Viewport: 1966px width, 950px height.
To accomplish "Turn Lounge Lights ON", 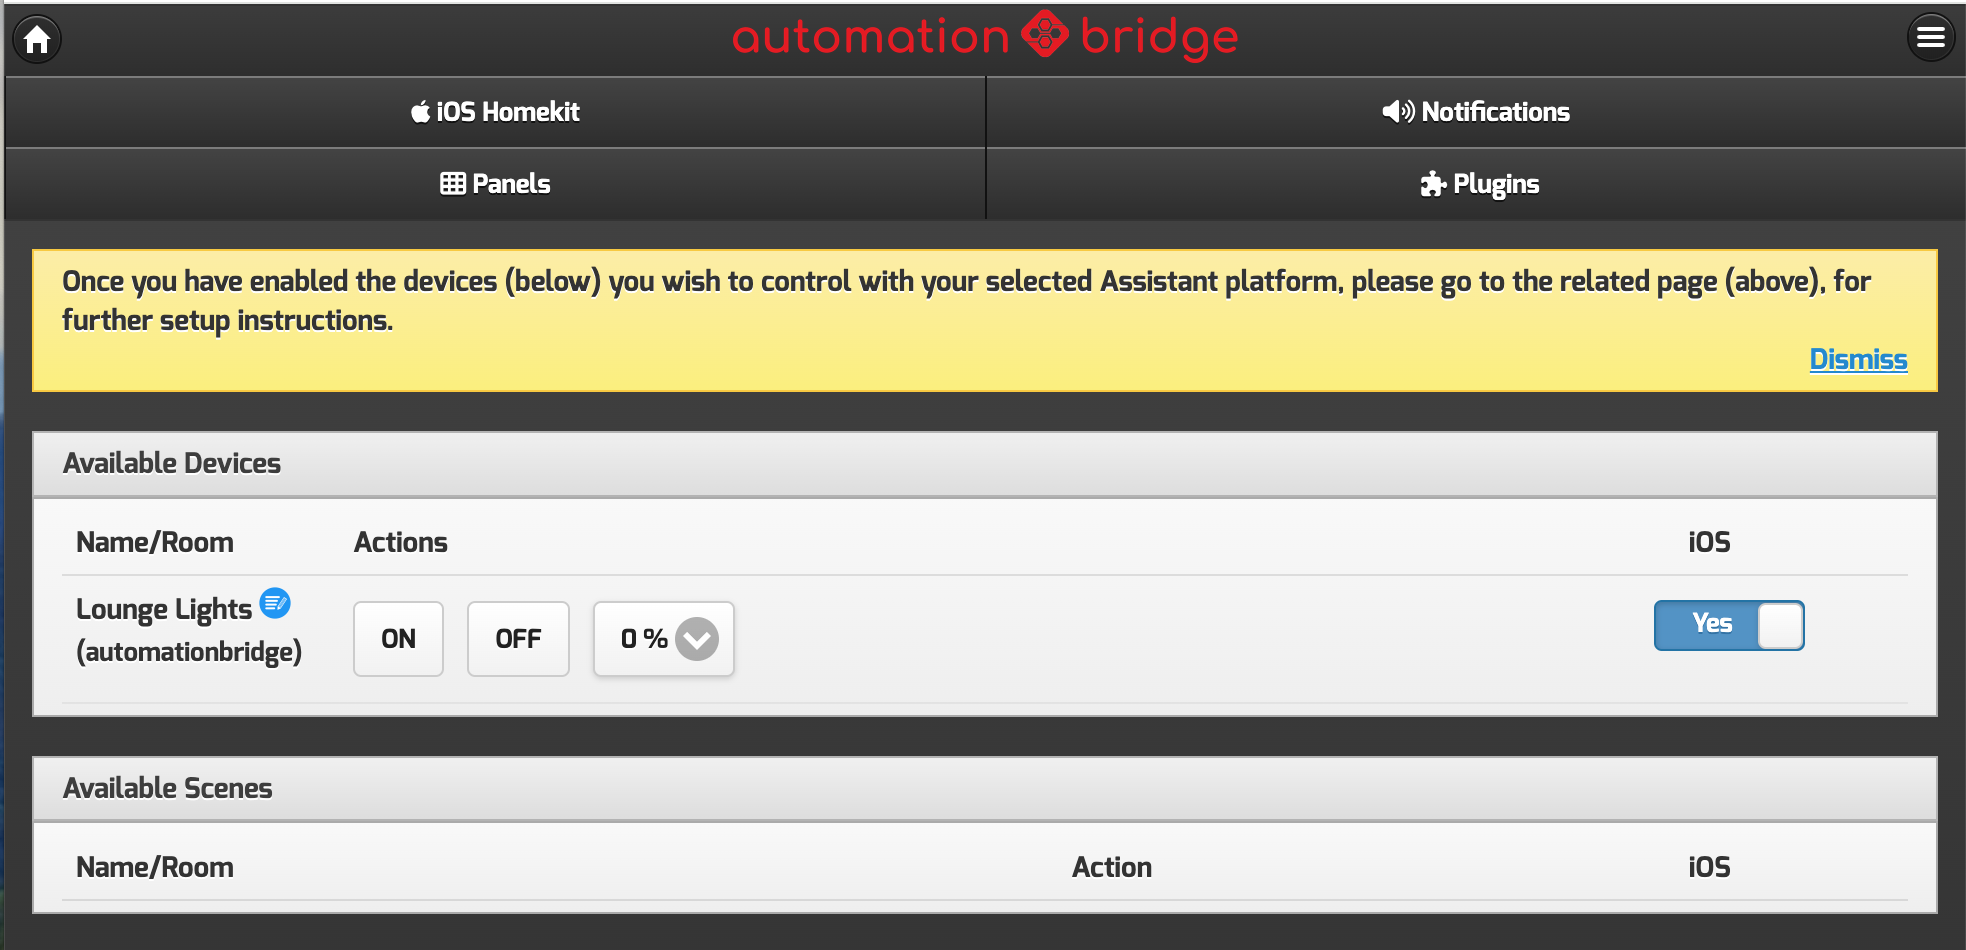I will pyautogui.click(x=398, y=639).
